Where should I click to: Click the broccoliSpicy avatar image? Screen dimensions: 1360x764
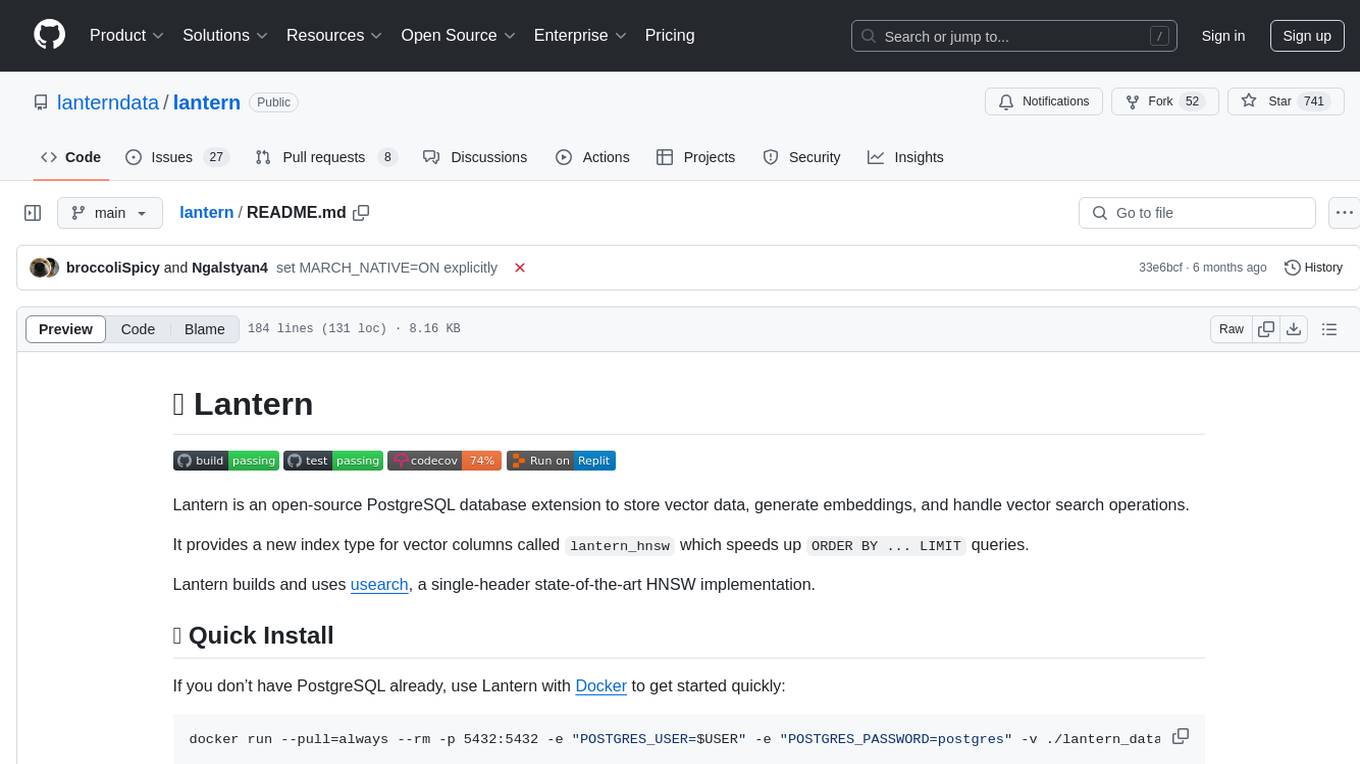39,268
